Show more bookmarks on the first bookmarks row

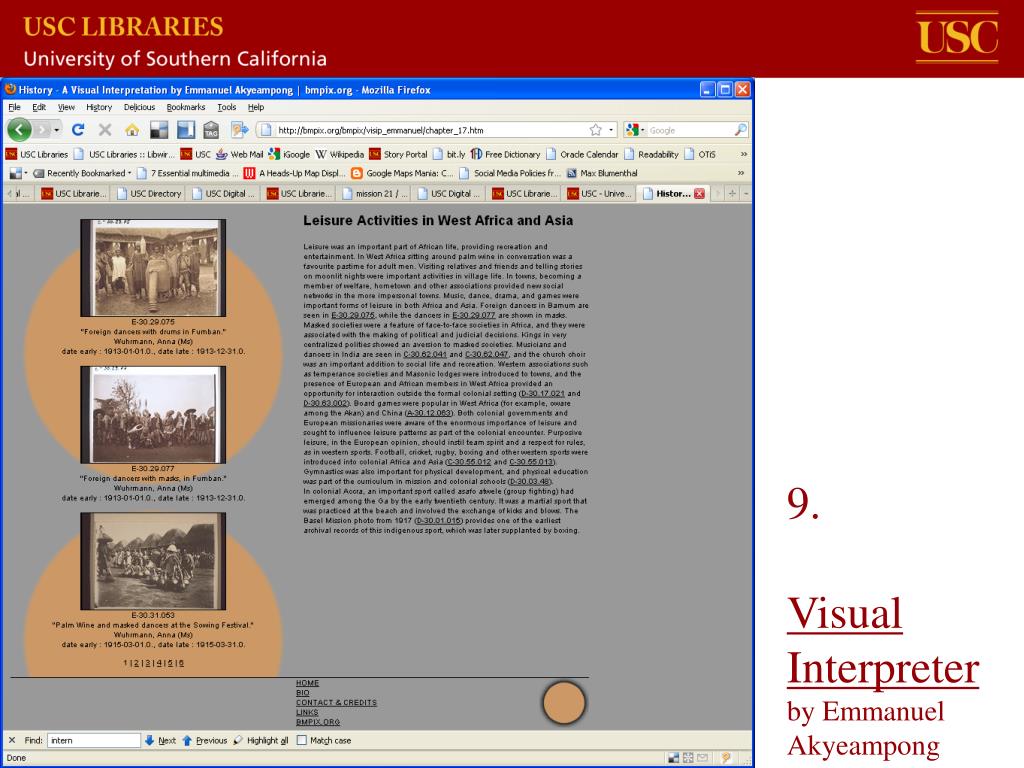pos(743,154)
